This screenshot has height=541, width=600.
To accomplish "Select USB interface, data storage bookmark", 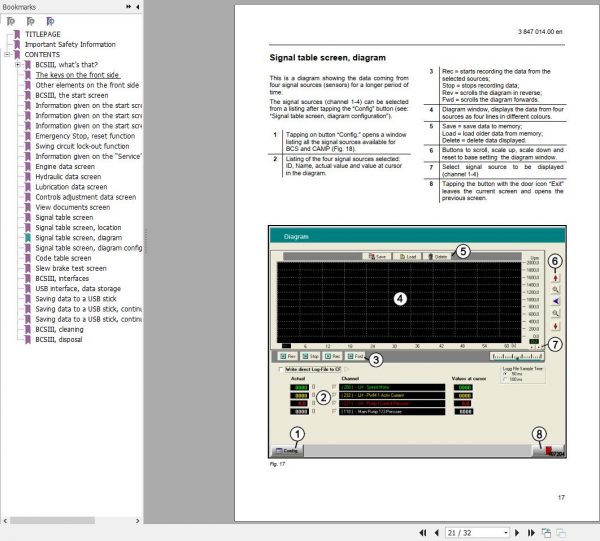I will (78, 288).
